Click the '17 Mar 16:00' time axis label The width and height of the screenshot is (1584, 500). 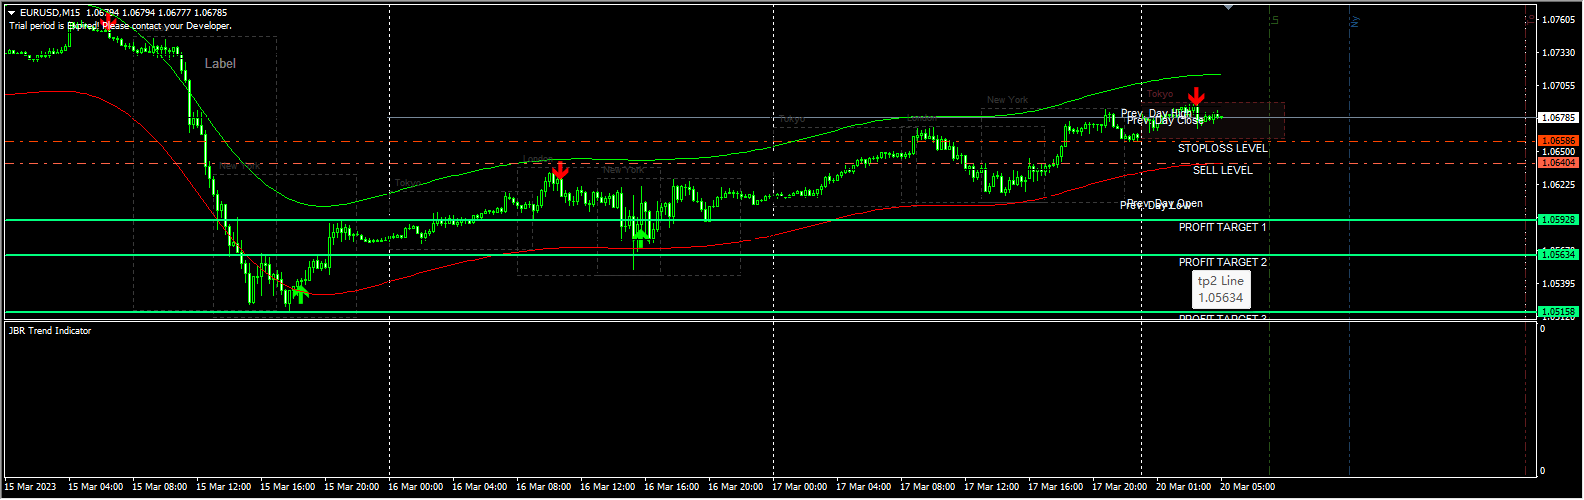click(1056, 487)
